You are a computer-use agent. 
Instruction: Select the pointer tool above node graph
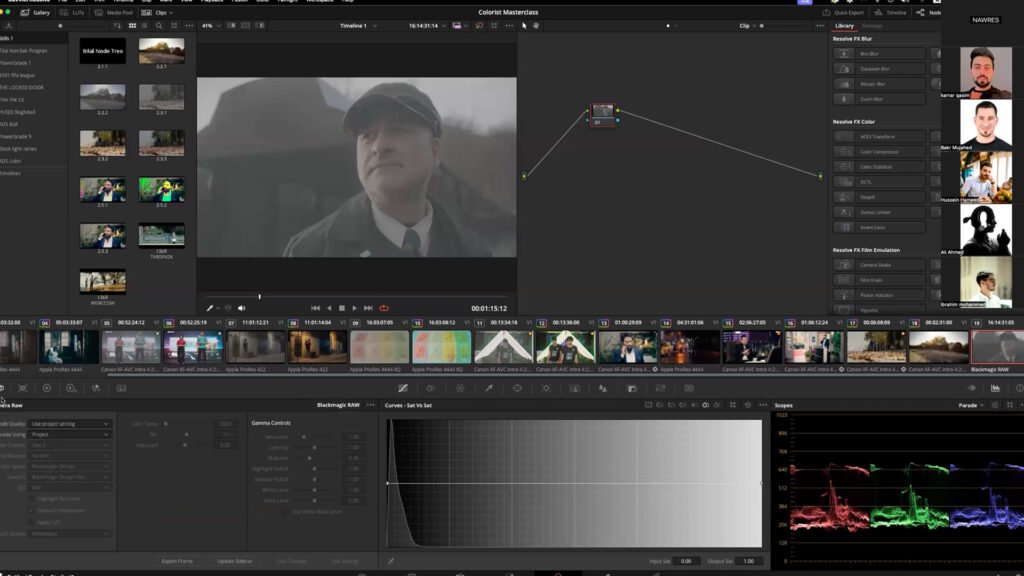[x=524, y=25]
